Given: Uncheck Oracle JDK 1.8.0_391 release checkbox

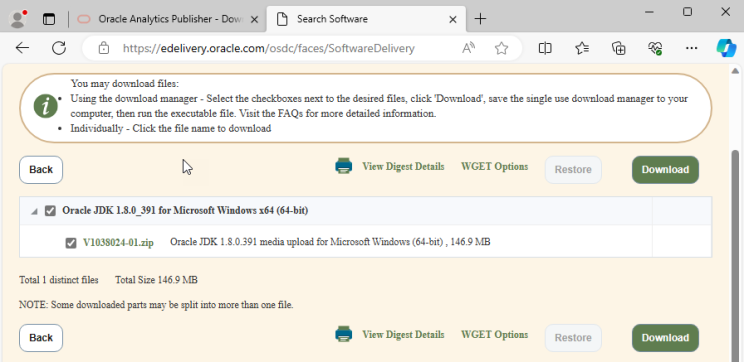Looking at the screenshot, I should (x=50, y=211).
